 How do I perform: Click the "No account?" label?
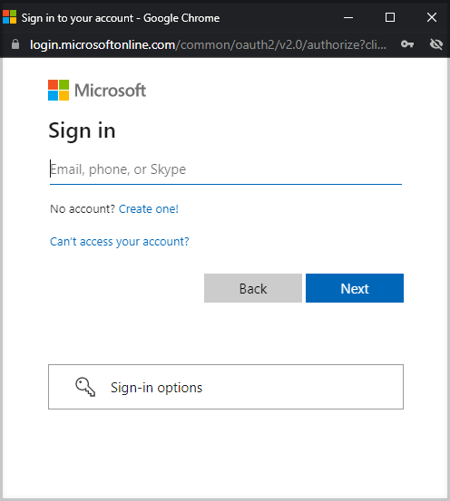coord(82,209)
